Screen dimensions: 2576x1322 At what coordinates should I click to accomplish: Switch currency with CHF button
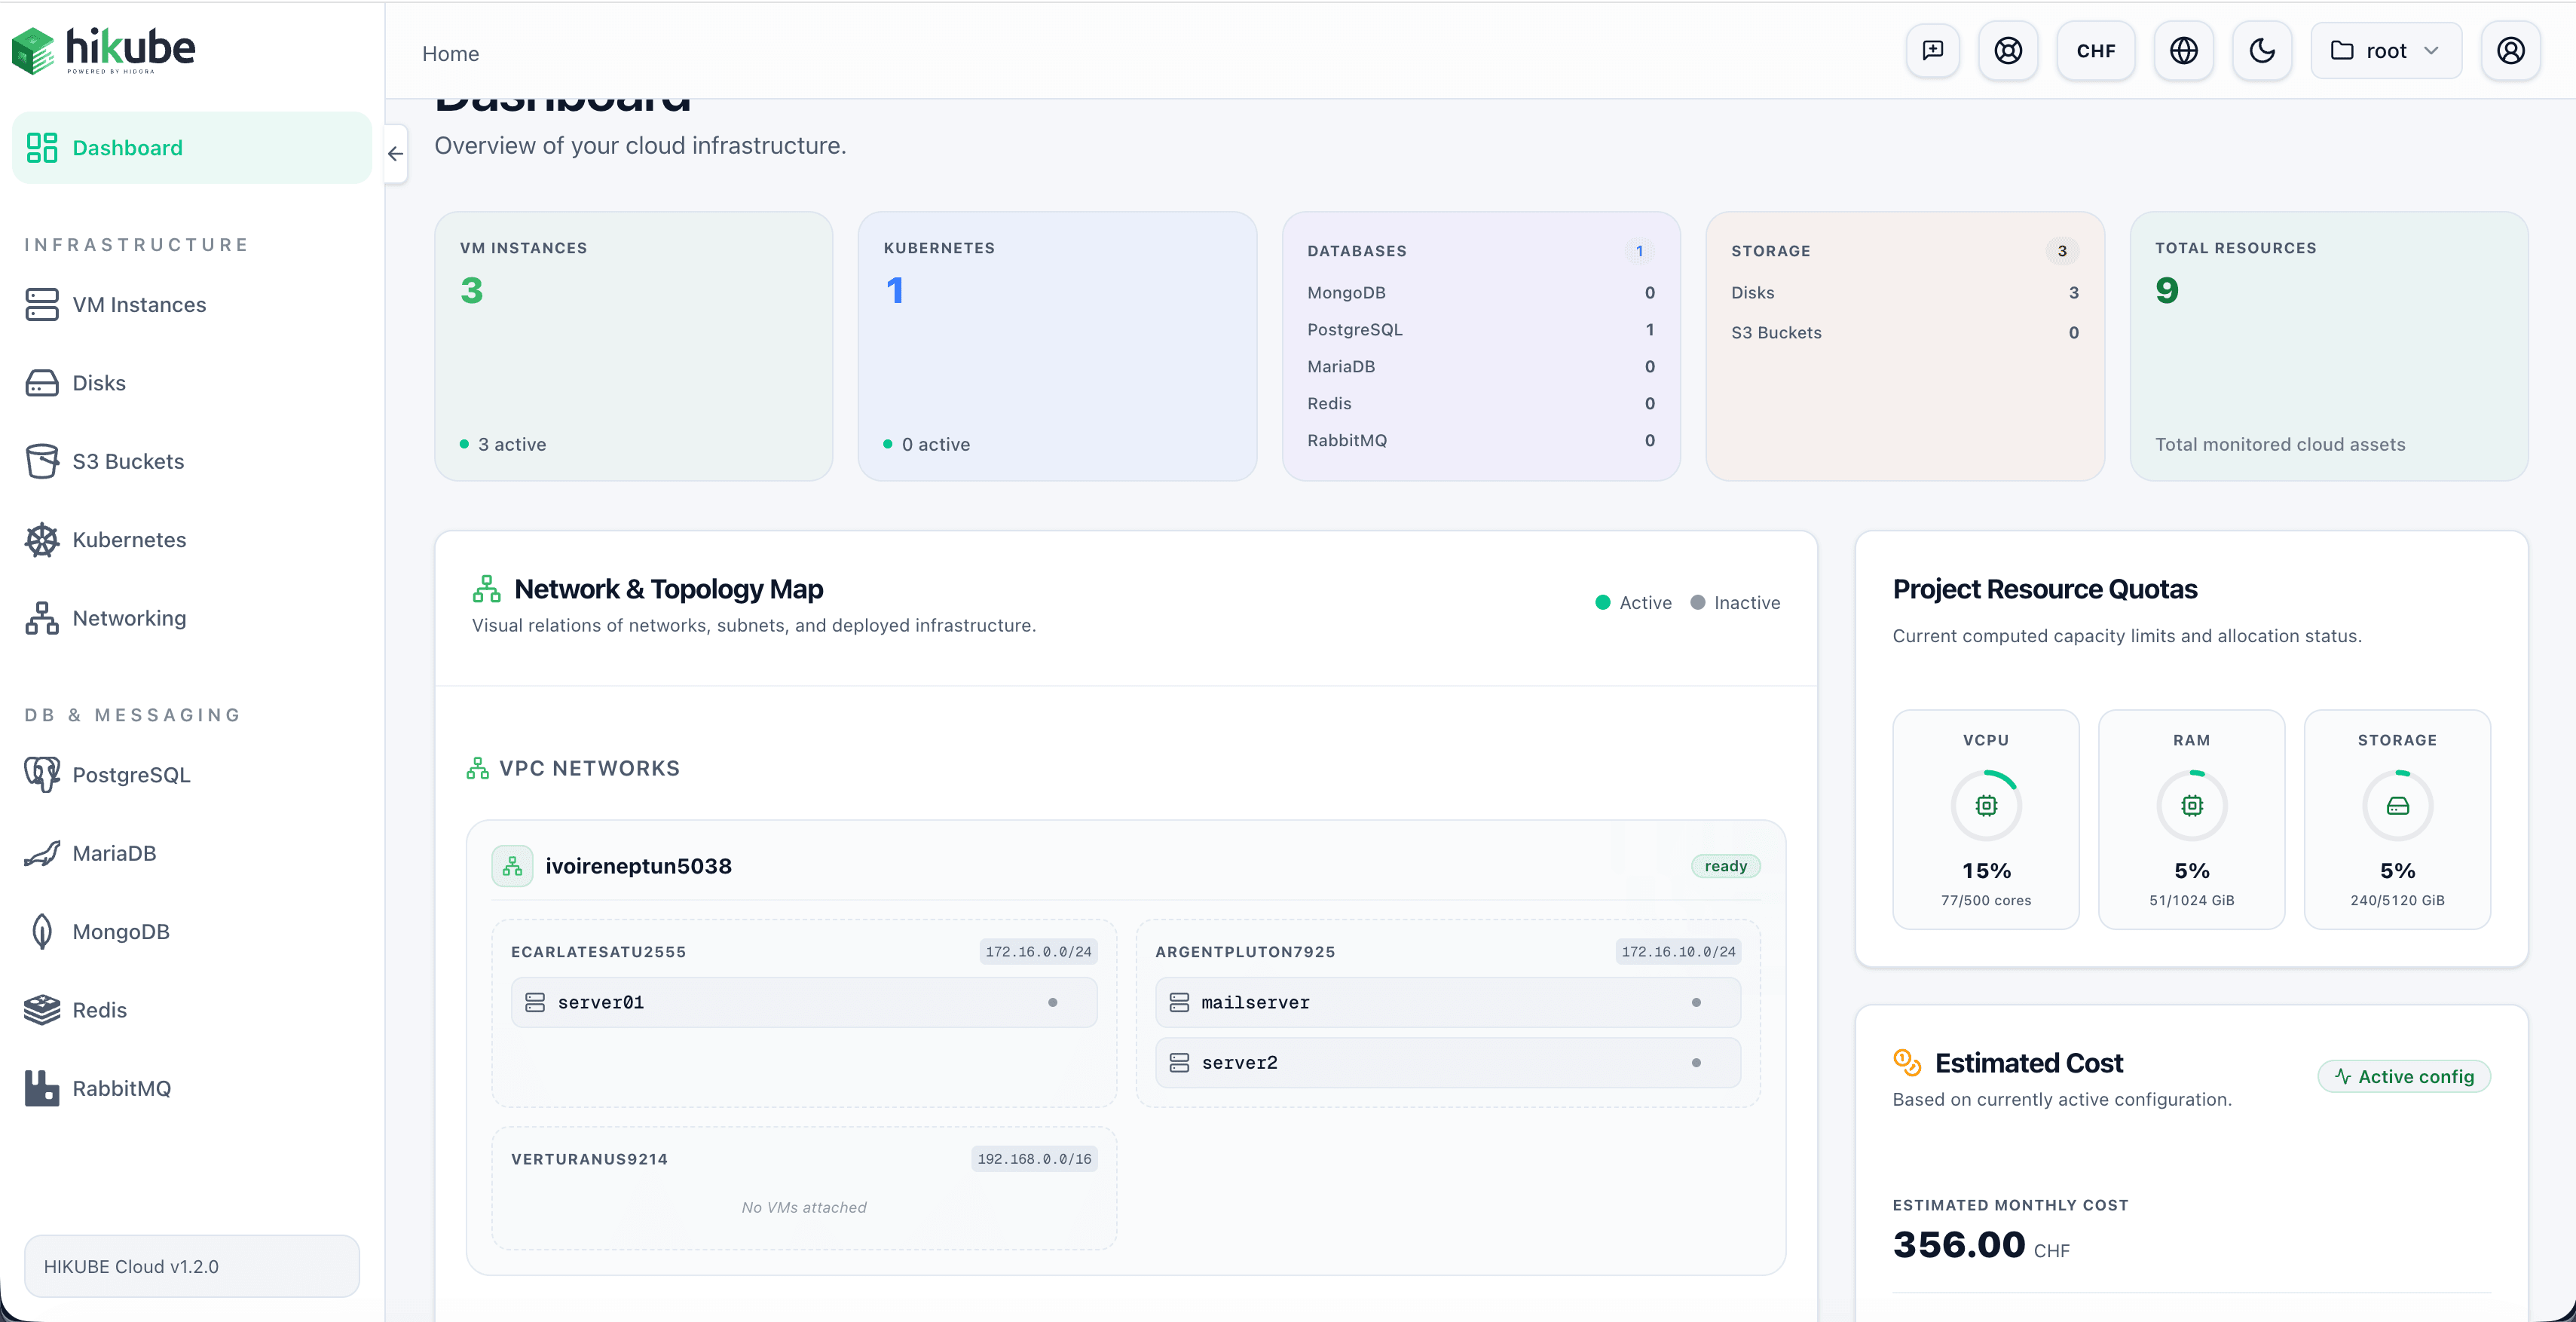coord(2096,50)
